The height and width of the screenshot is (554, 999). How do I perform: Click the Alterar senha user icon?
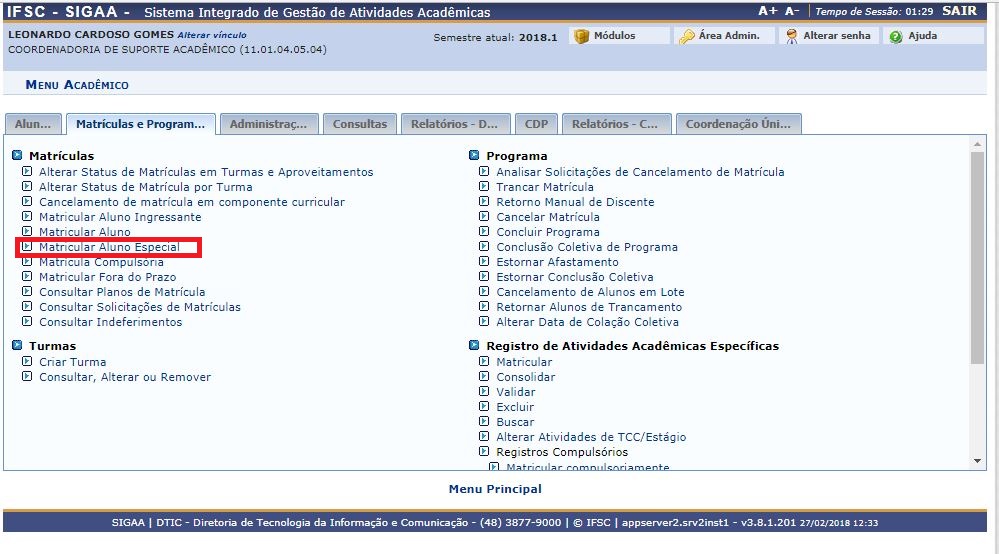pyautogui.click(x=791, y=36)
